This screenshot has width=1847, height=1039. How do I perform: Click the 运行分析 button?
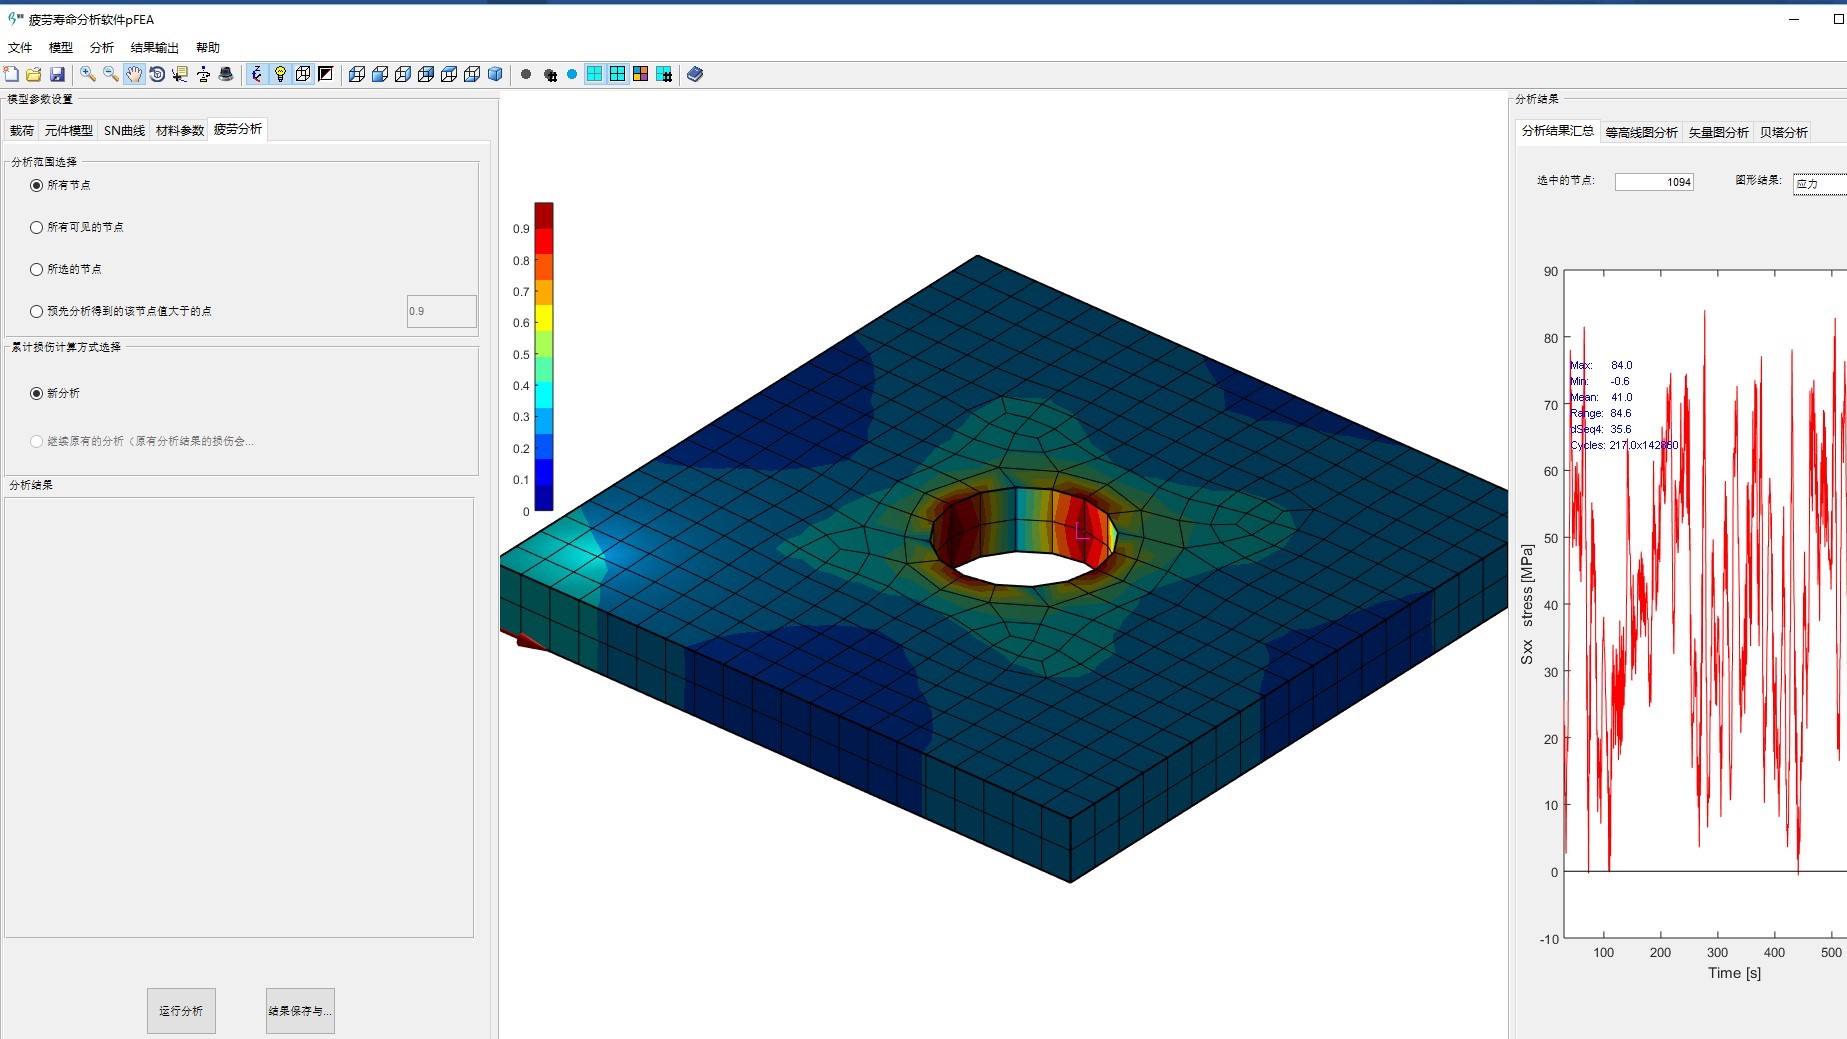[x=181, y=1010]
